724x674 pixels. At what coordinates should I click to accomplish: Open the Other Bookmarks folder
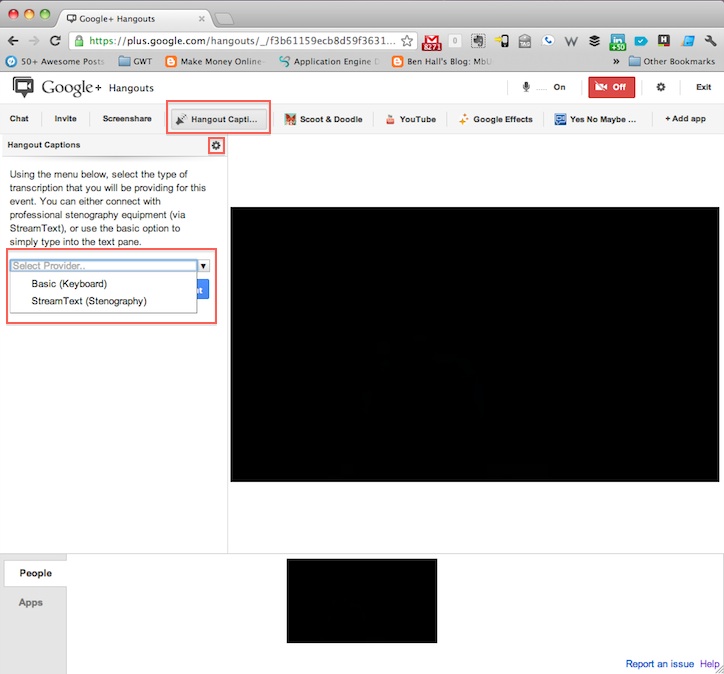[x=672, y=61]
